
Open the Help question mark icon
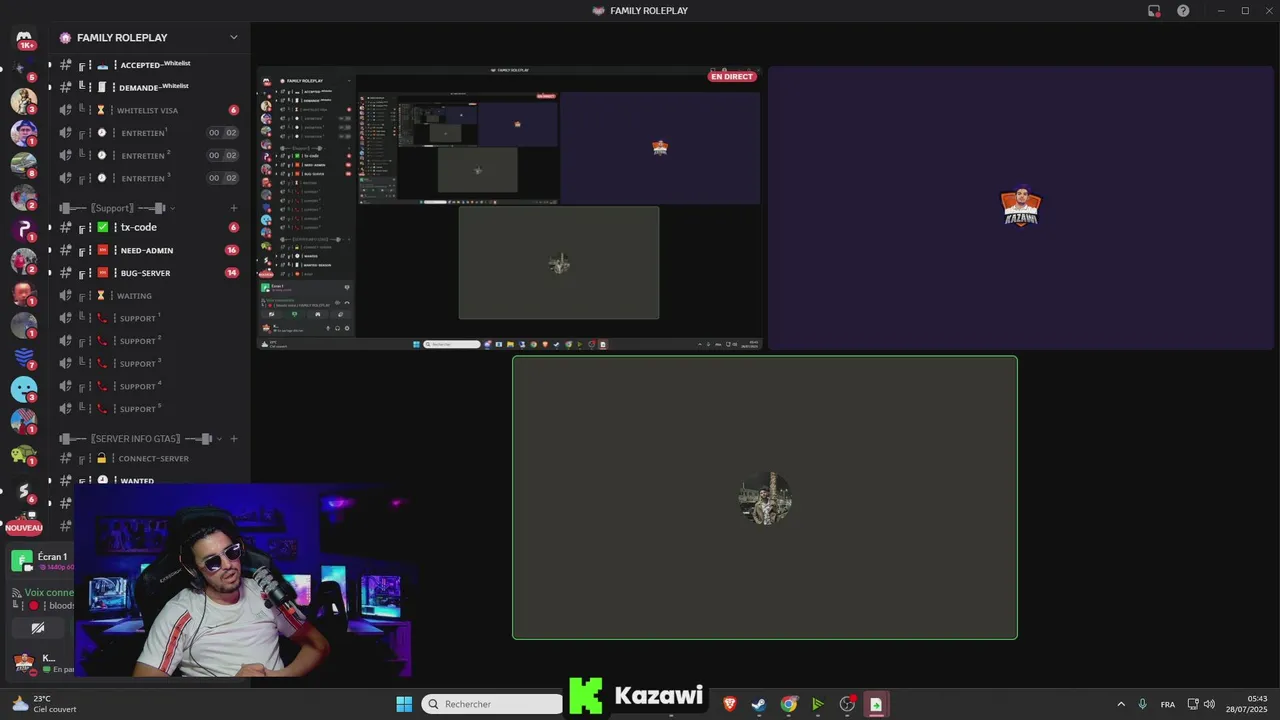(1183, 11)
